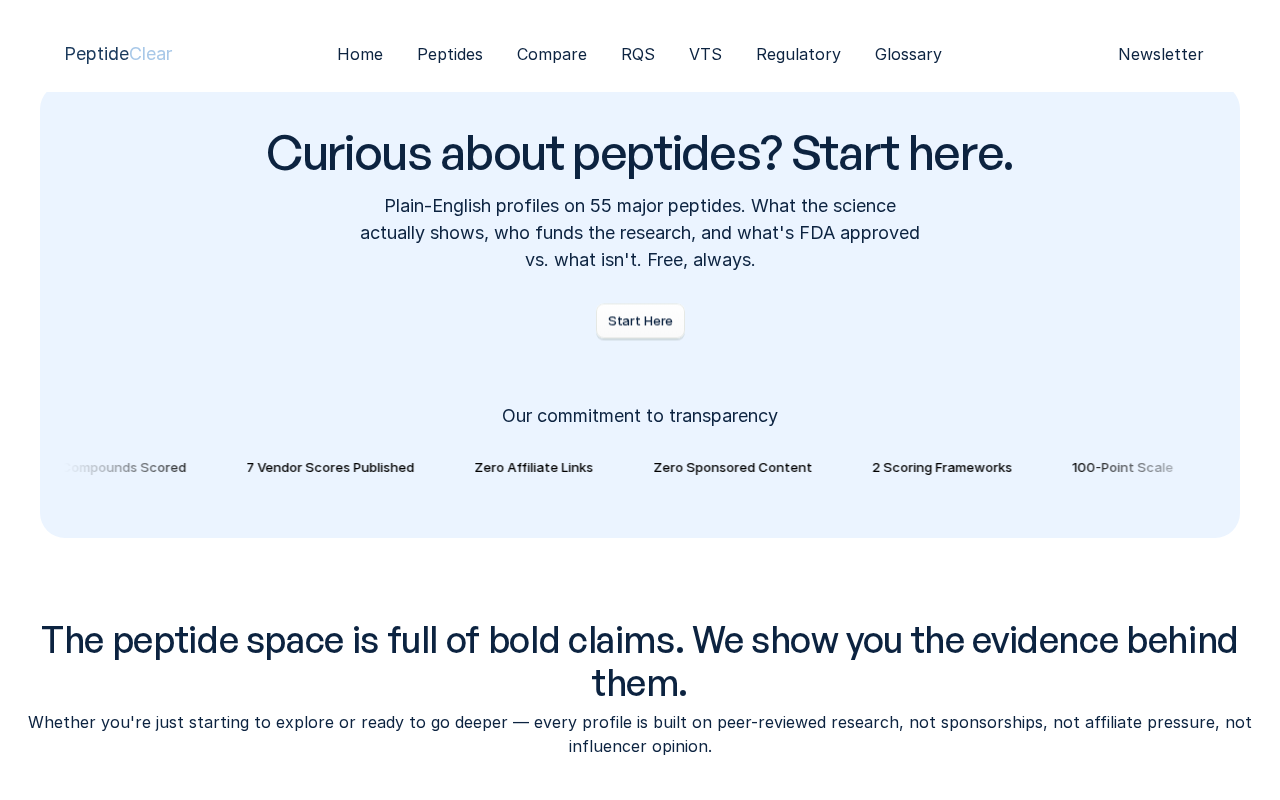
Task: Click the 100-Point Scale ticker item
Action: [x=1123, y=467]
